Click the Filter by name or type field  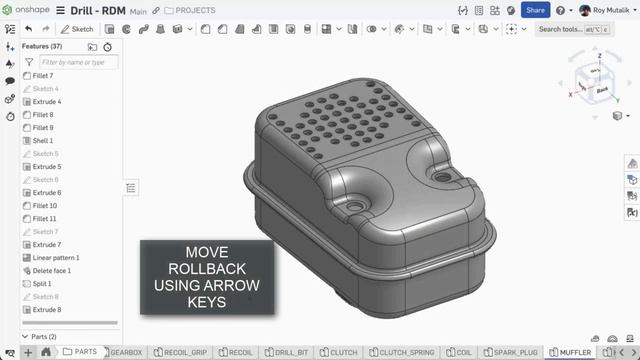[79, 62]
